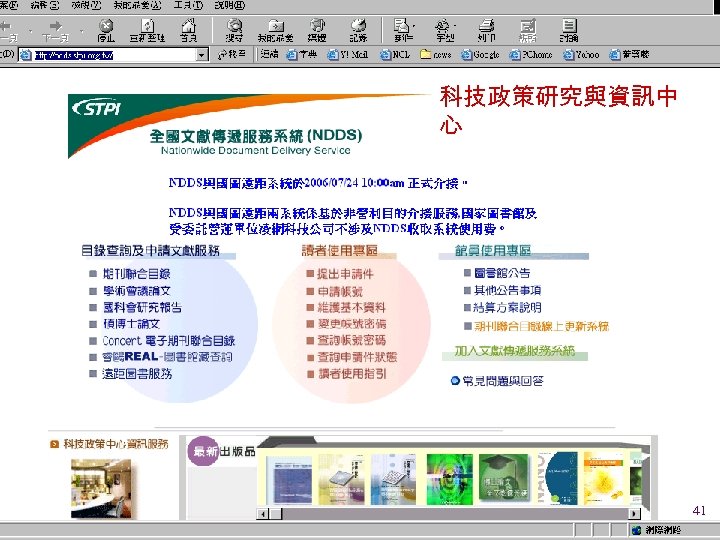Open the 工具(T) menu
720x540 pixels.
click(188, 6)
